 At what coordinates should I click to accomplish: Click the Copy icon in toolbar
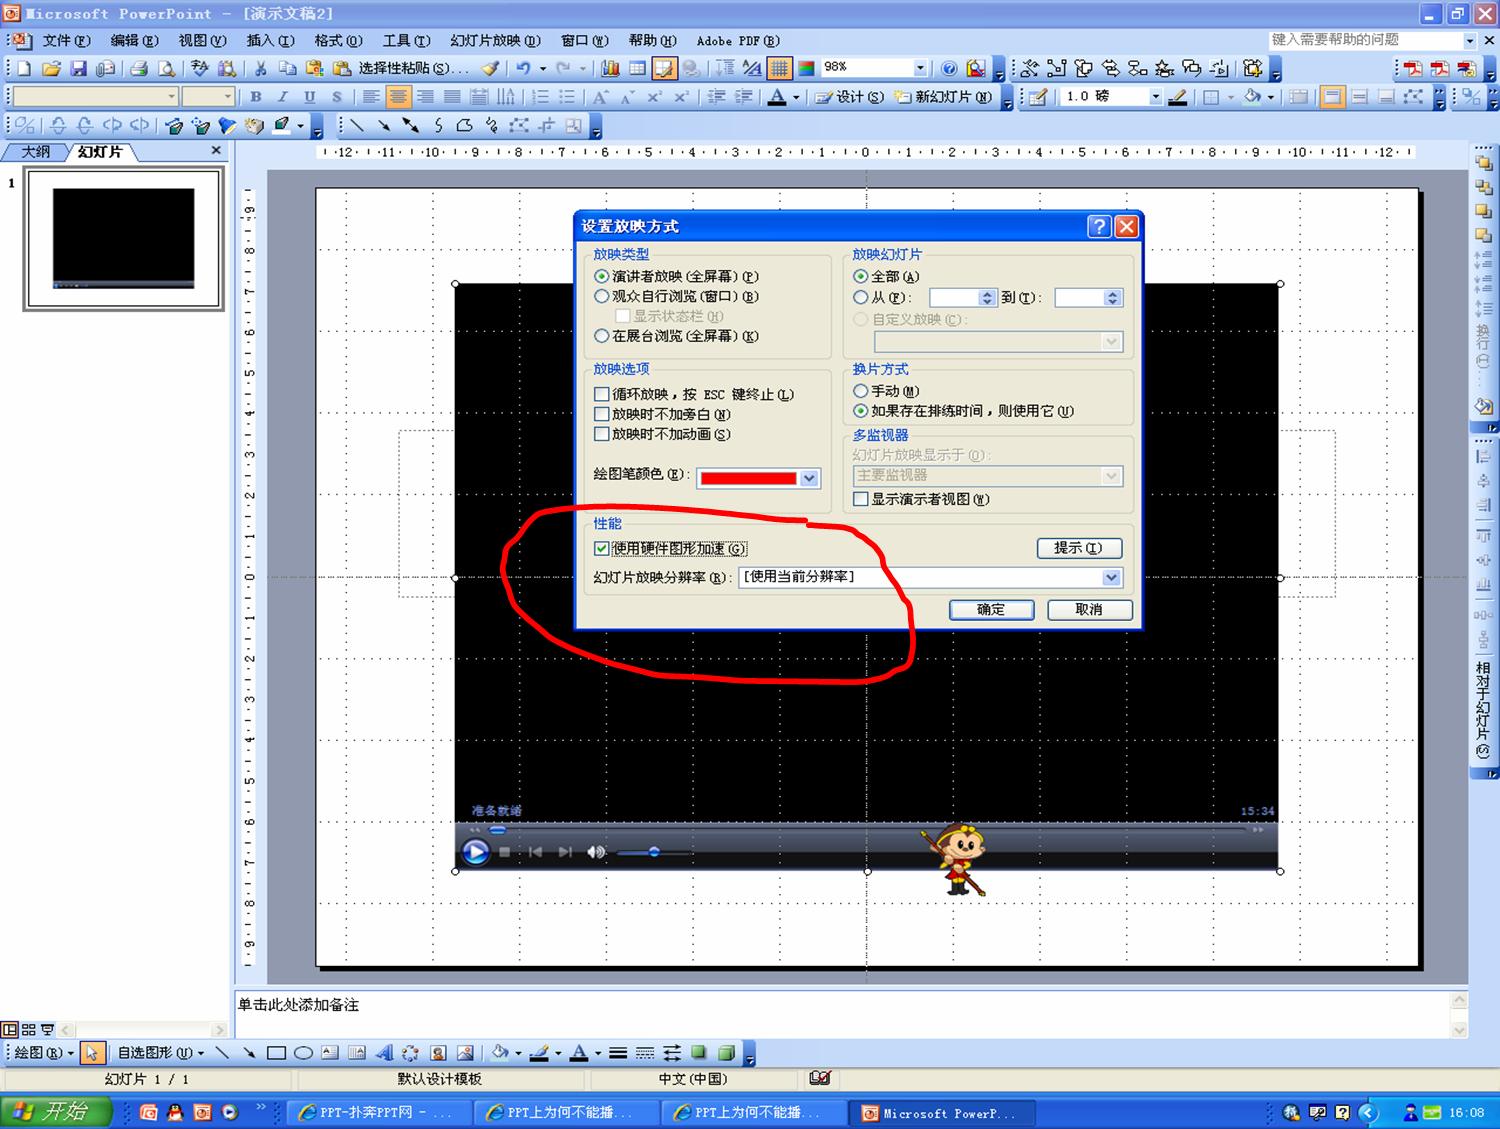click(x=287, y=69)
